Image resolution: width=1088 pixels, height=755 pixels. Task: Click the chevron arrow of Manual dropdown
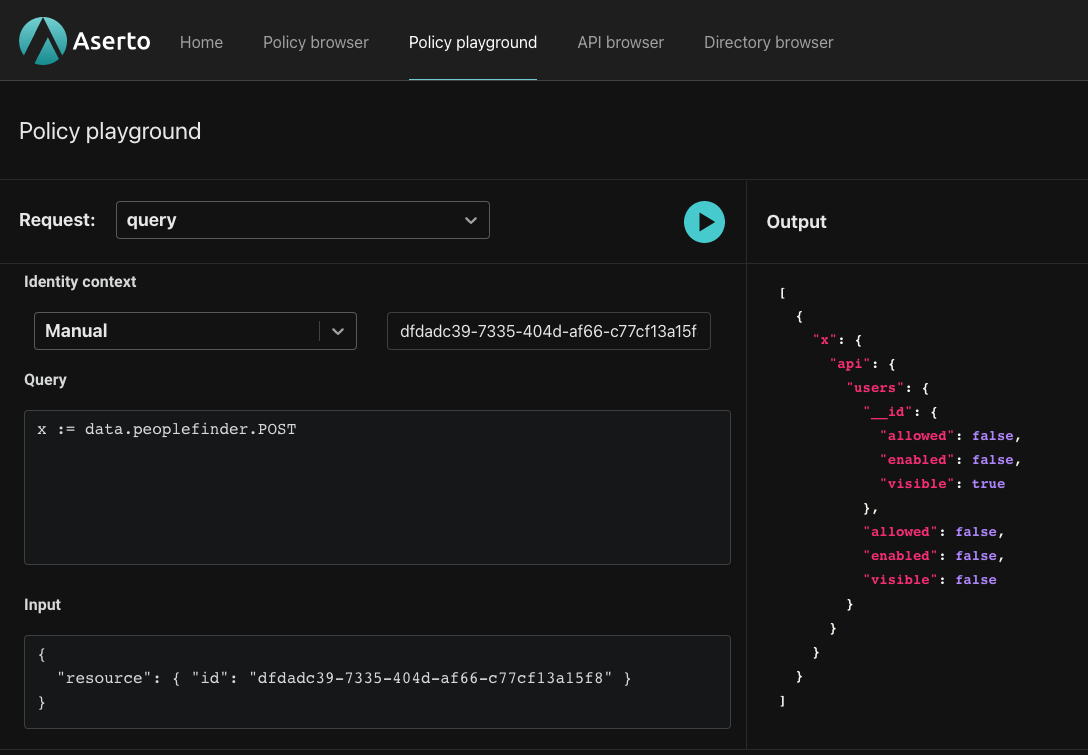338,332
